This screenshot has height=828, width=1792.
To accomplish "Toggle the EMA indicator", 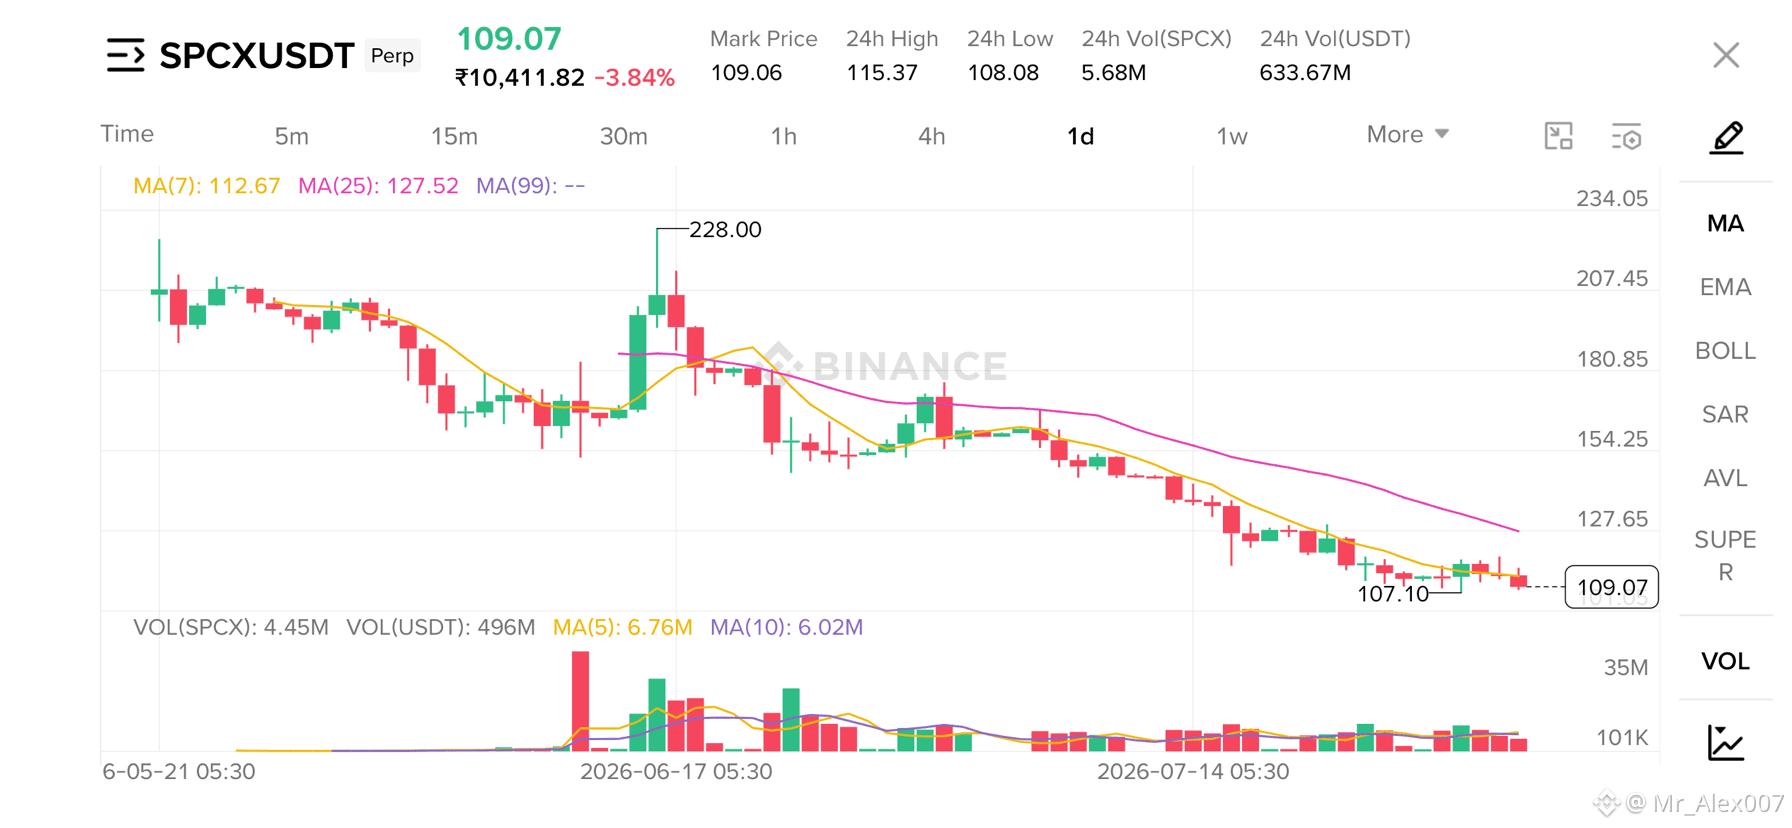I will [x=1725, y=287].
